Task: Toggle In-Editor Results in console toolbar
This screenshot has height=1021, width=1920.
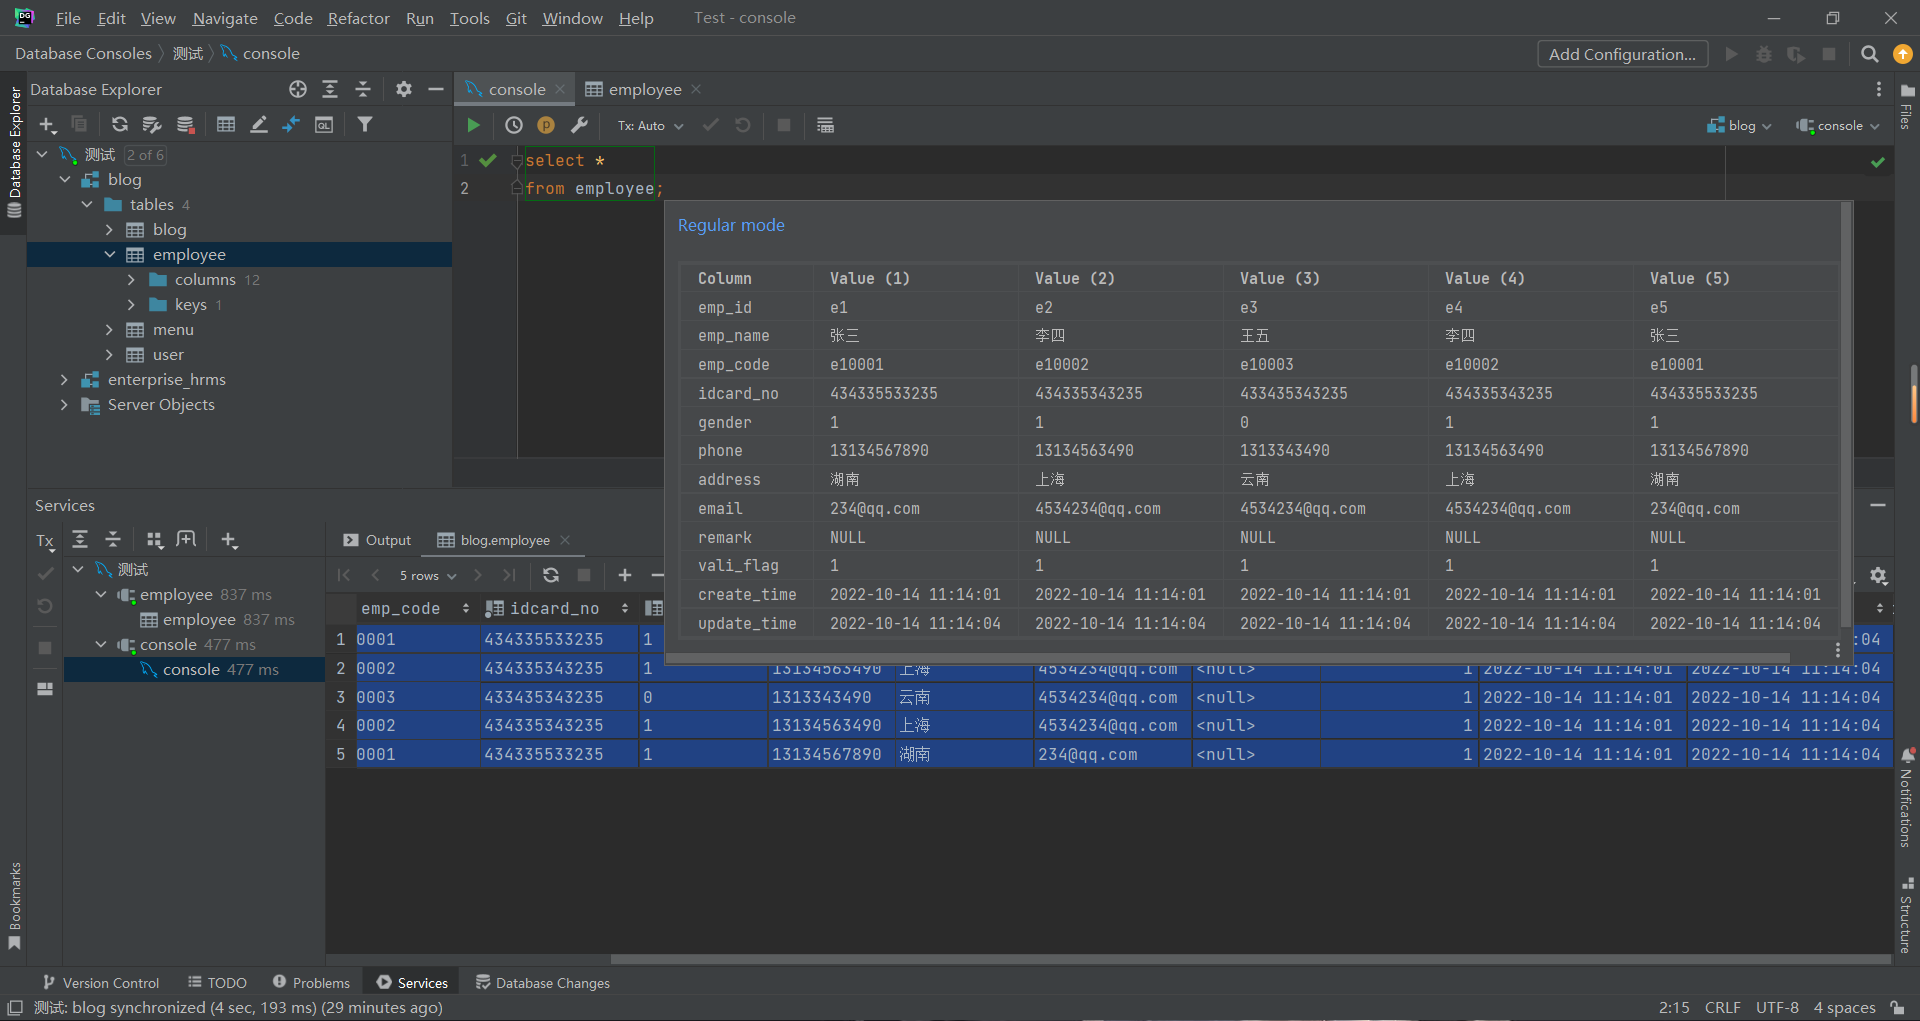Action: (825, 125)
